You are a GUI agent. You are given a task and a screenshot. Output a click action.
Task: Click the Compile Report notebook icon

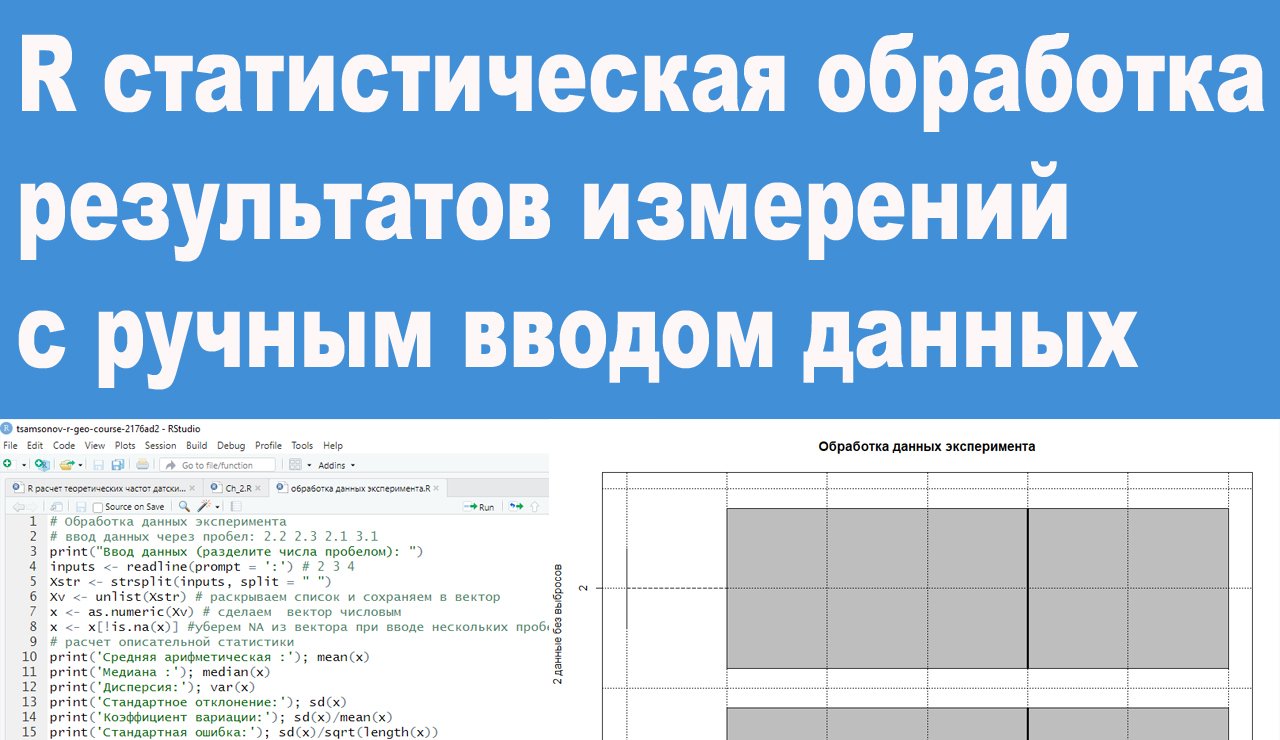(236, 507)
